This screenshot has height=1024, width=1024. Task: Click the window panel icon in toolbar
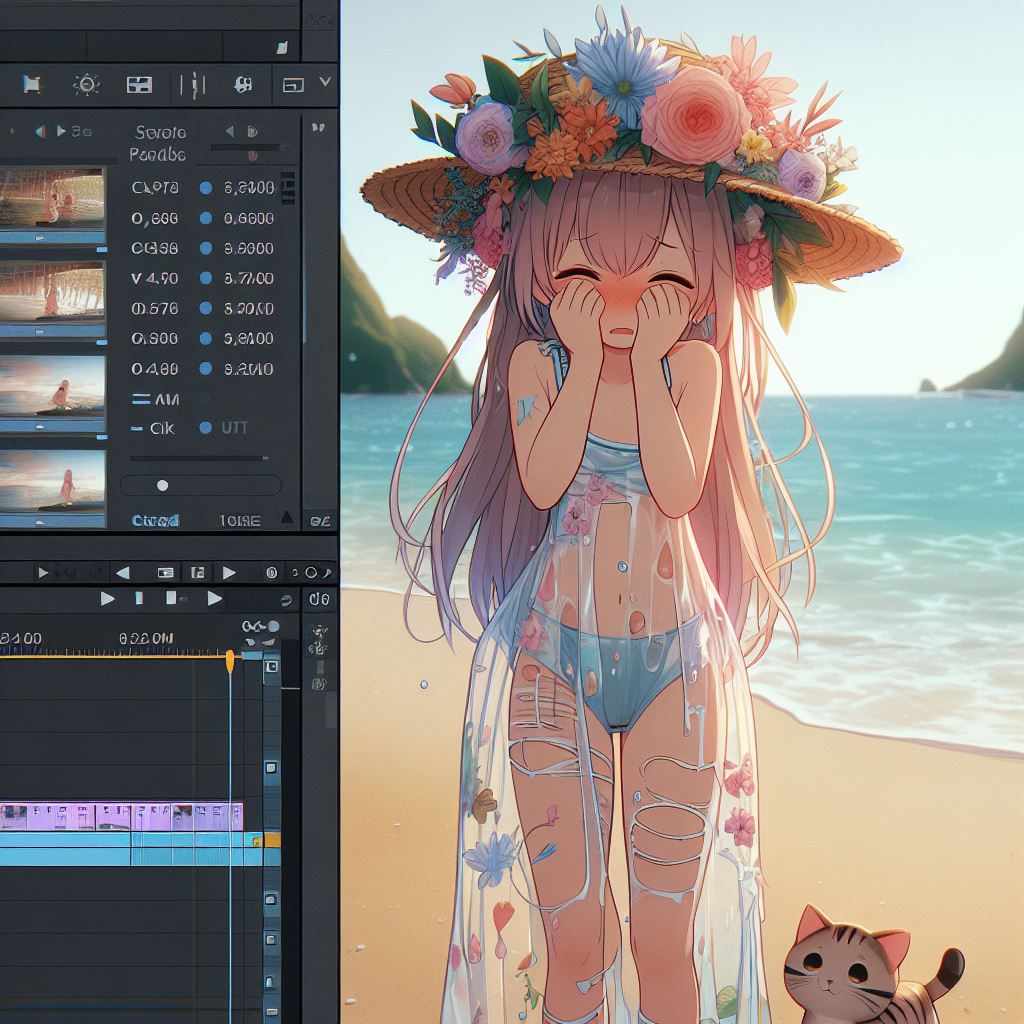[292, 85]
